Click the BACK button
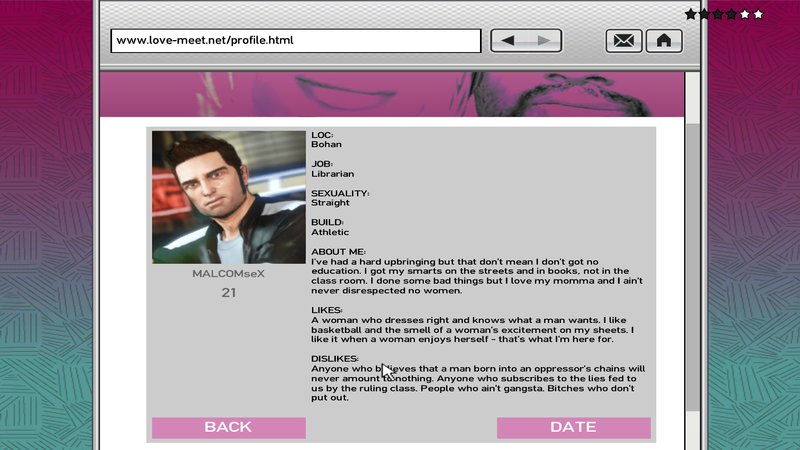The height and width of the screenshot is (450, 800). tap(229, 428)
